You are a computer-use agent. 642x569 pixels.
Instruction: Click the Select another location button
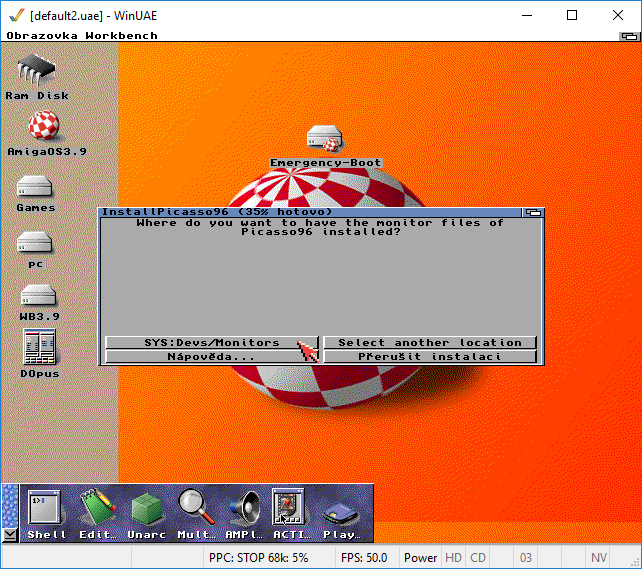tap(430, 343)
